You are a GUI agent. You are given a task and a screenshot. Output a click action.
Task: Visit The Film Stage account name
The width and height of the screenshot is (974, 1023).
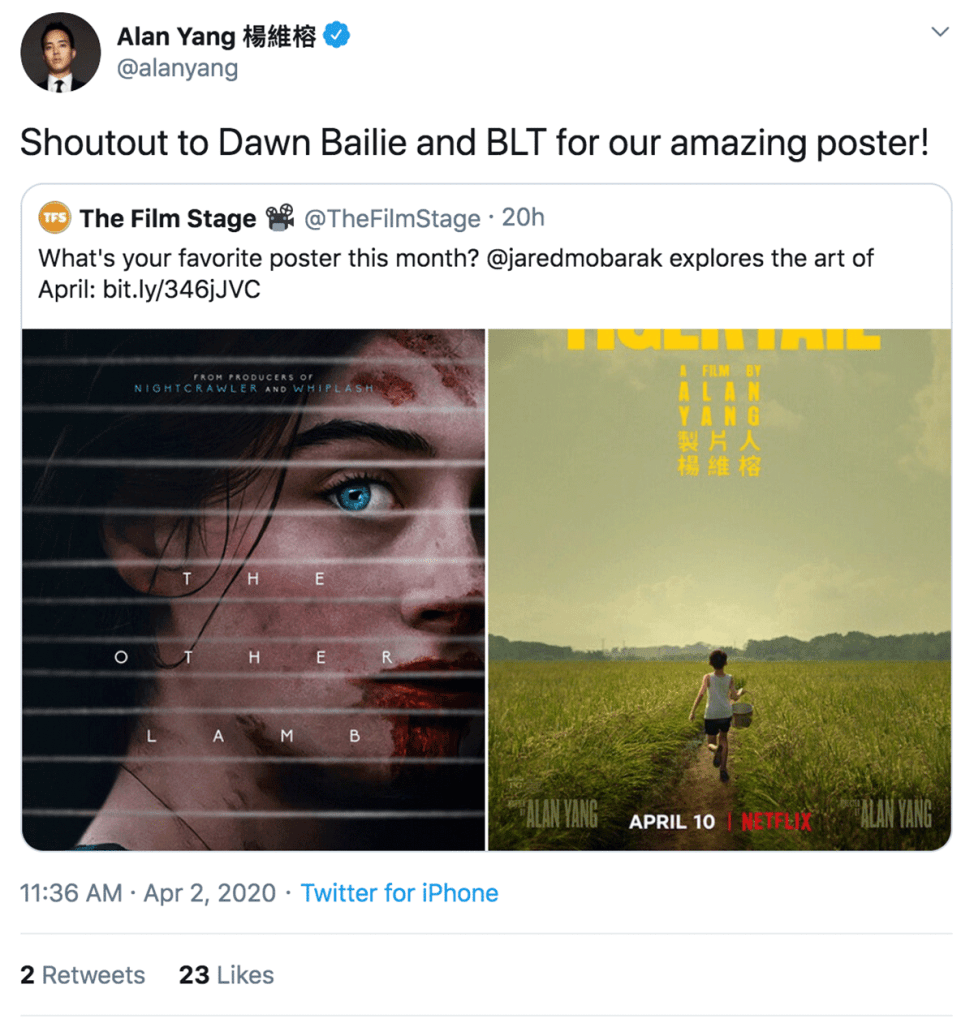tap(168, 219)
